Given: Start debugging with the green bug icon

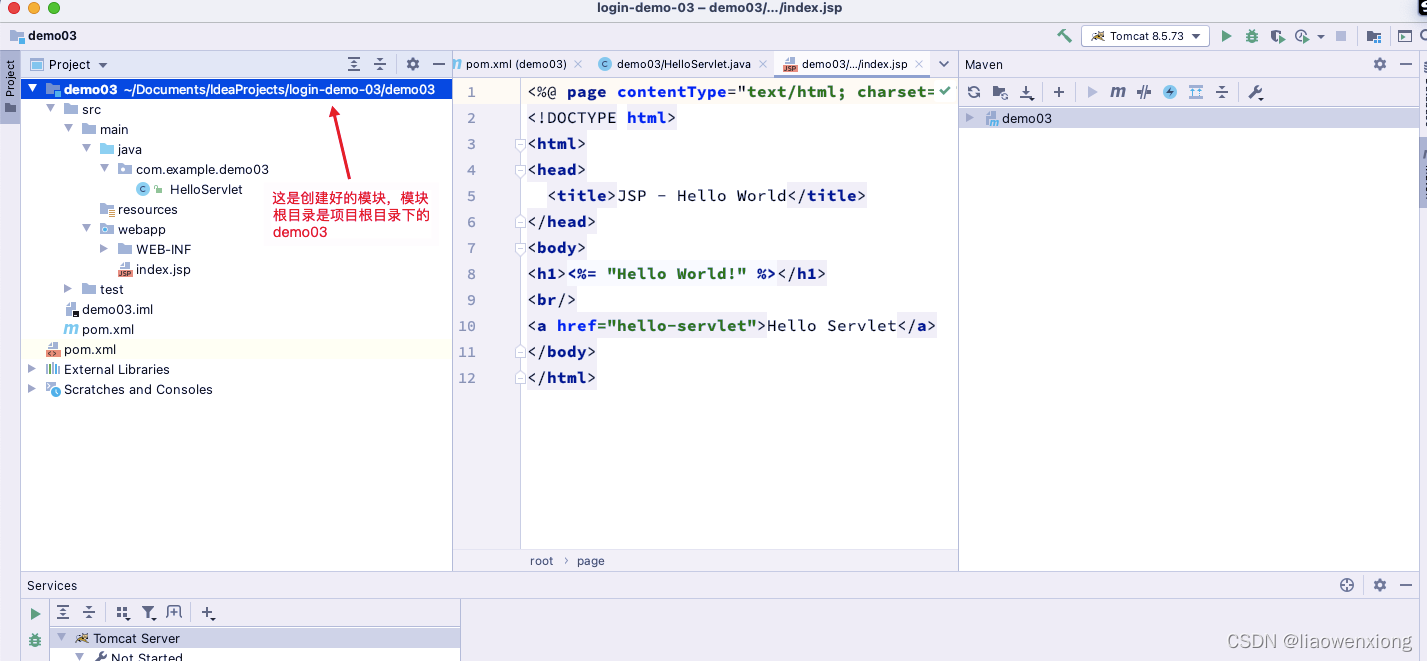Looking at the screenshot, I should [1252, 36].
